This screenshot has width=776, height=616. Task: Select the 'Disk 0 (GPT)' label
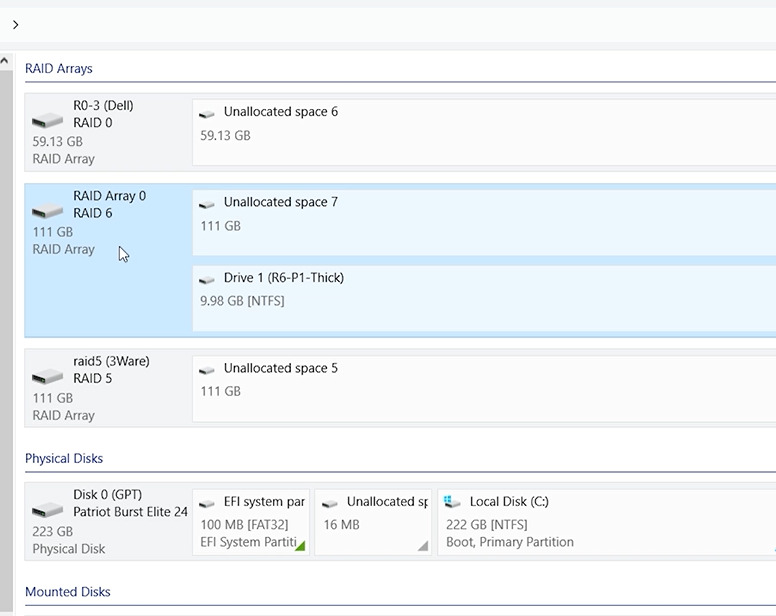click(x=107, y=495)
